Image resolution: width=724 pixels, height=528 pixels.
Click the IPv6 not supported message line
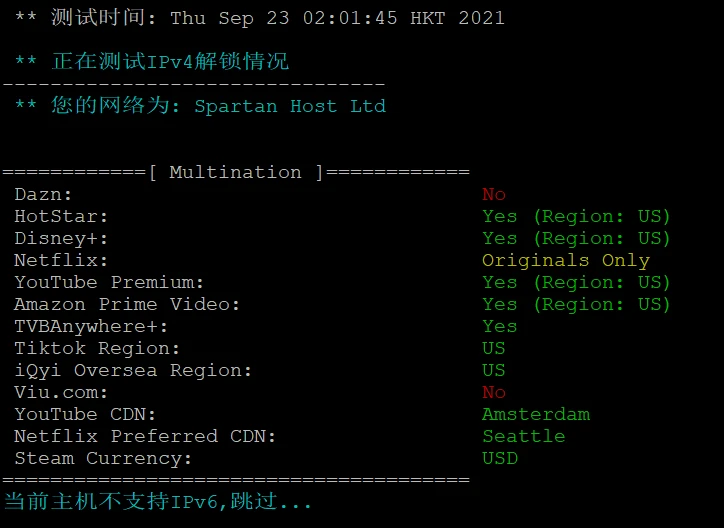pyautogui.click(x=157, y=502)
